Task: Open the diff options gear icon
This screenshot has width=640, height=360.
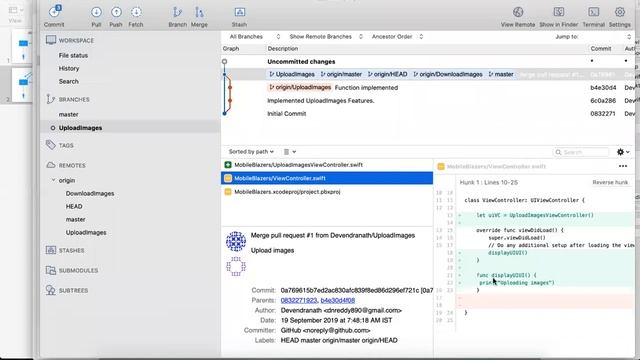Action: point(623,152)
